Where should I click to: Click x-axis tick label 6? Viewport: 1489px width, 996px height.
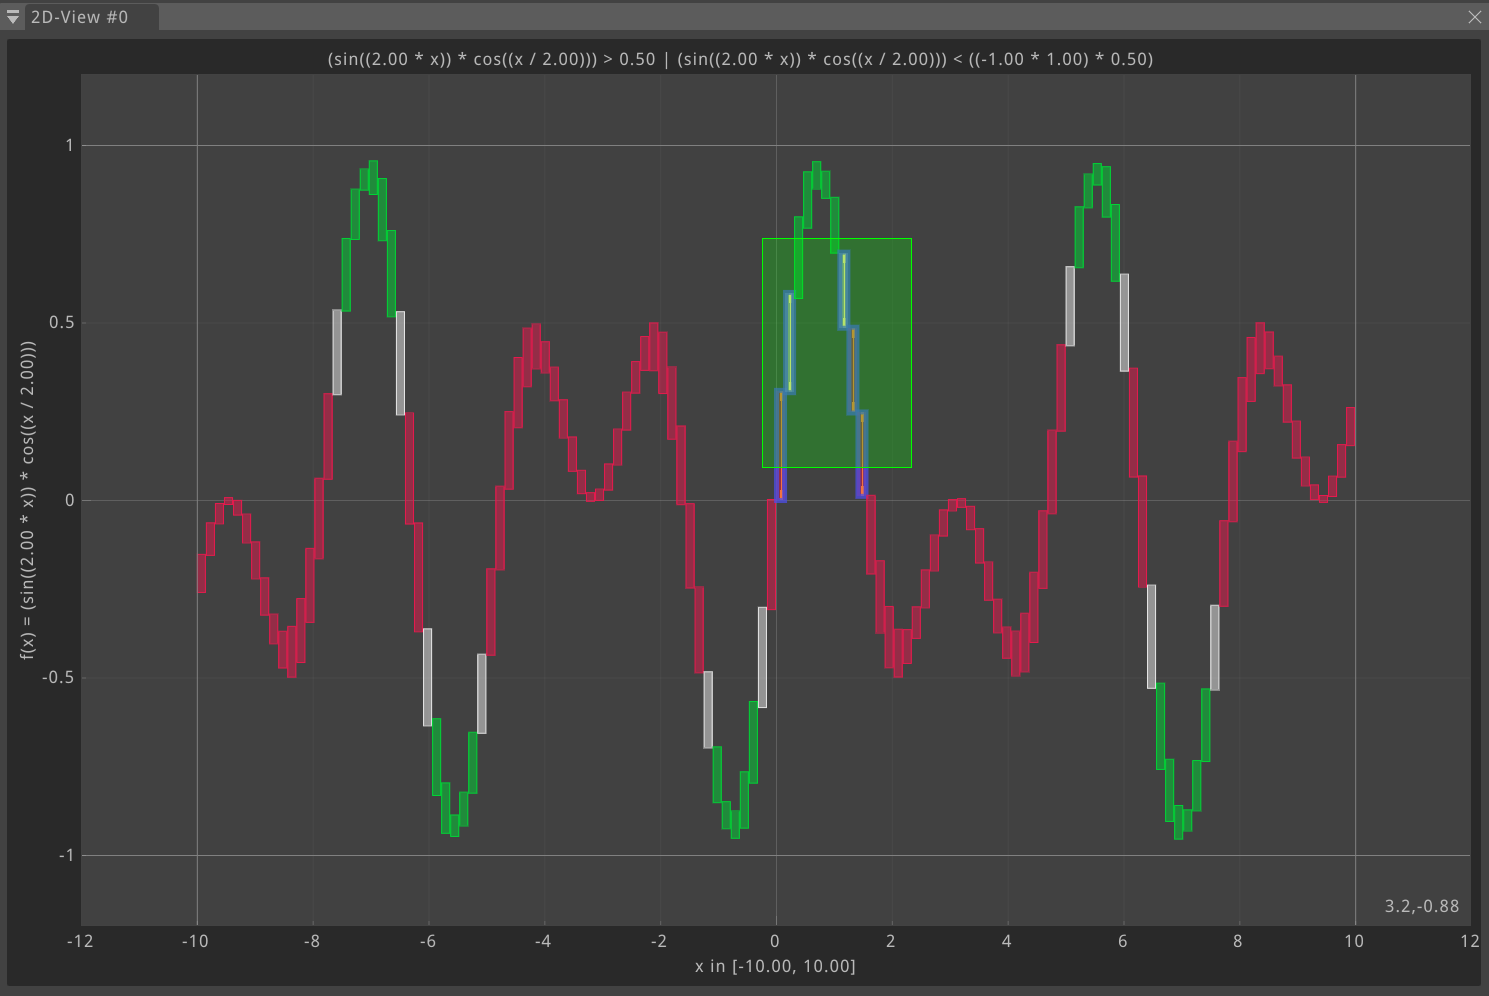1123,941
